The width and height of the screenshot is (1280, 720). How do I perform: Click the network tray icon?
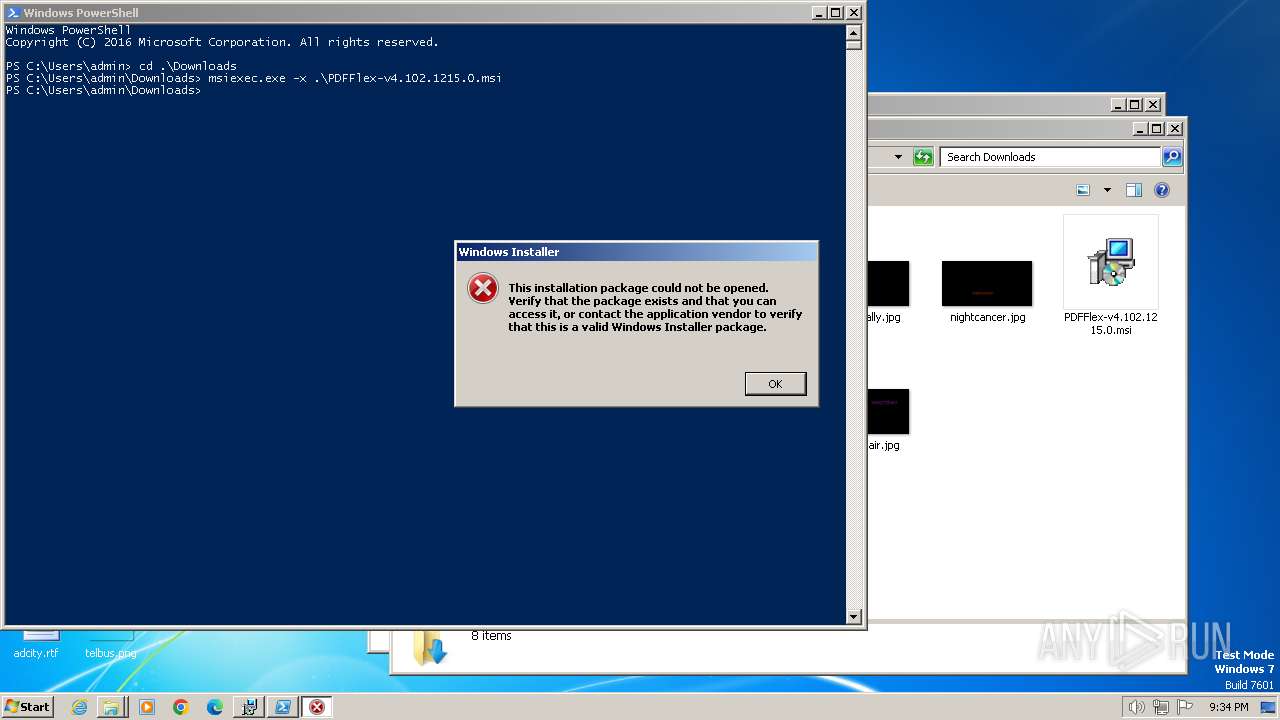pos(1161,707)
